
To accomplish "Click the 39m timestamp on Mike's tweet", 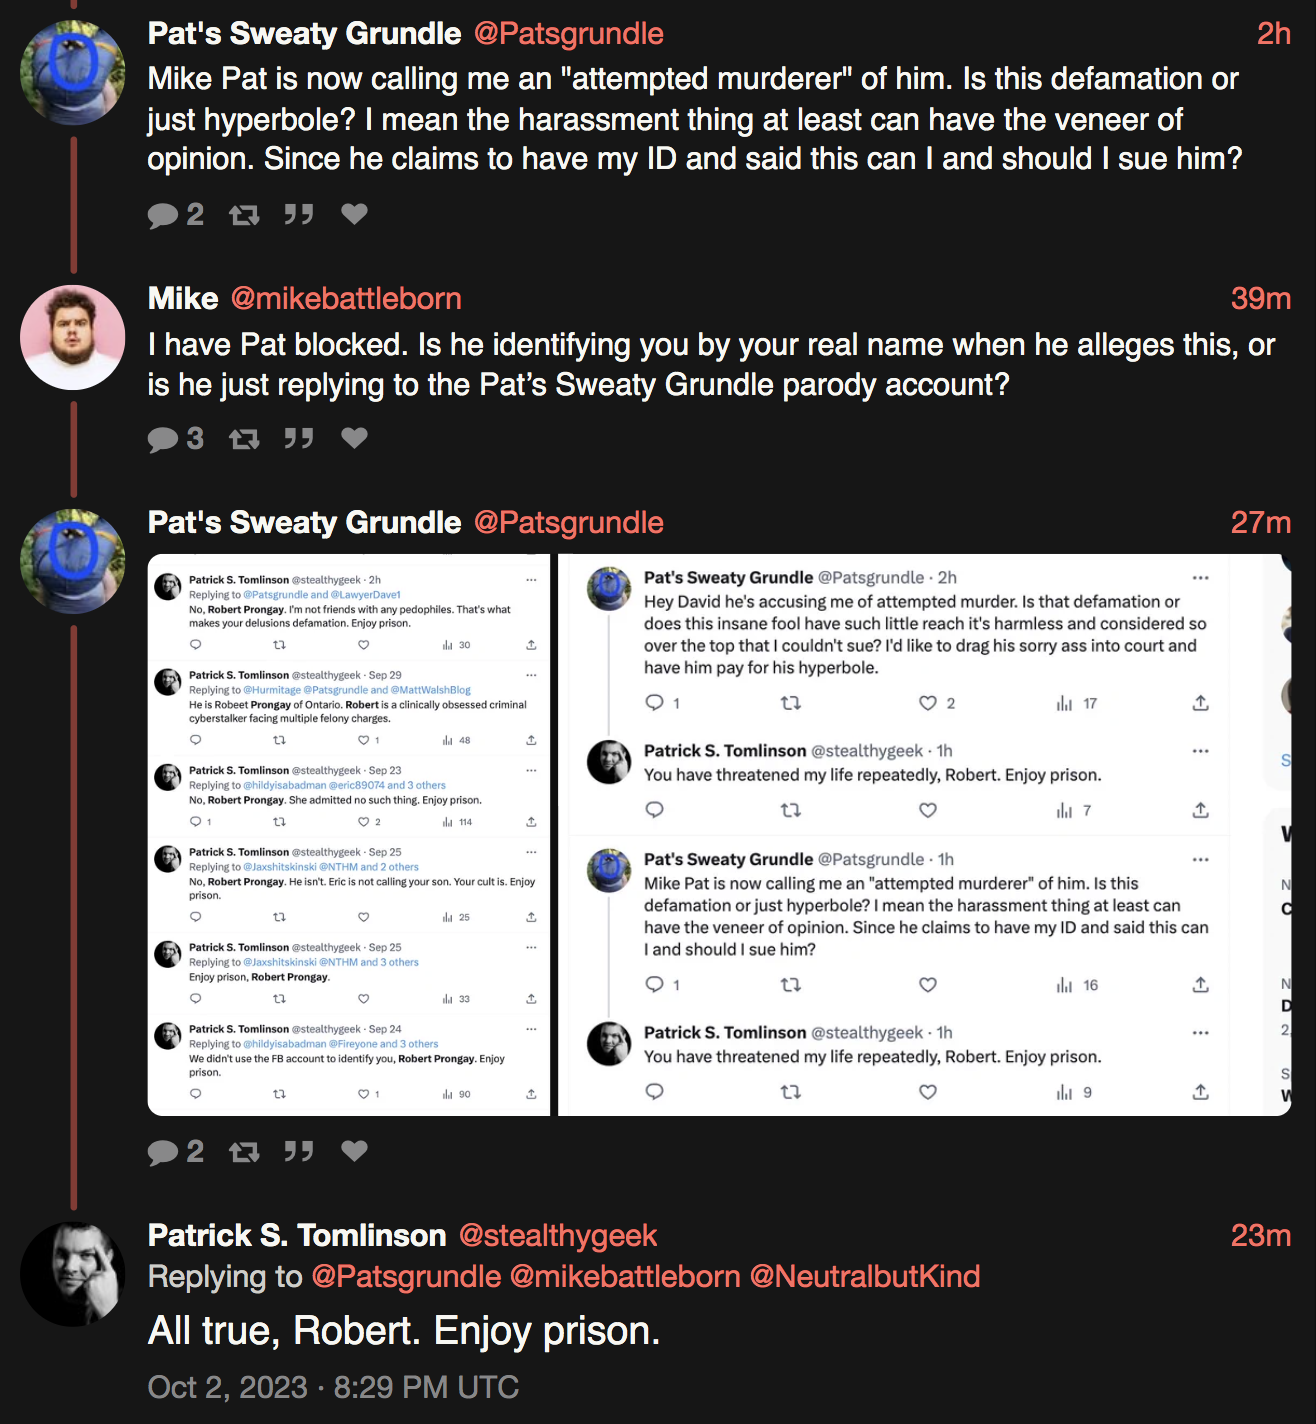I will pyautogui.click(x=1261, y=299).
